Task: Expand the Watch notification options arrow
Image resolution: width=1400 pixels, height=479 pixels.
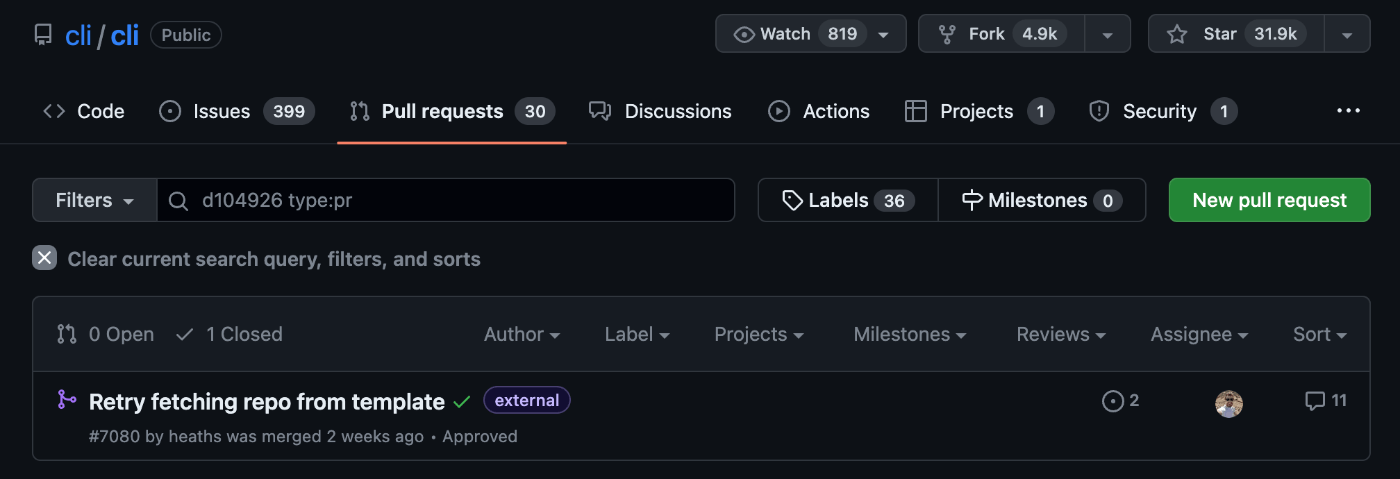Action: coord(883,34)
